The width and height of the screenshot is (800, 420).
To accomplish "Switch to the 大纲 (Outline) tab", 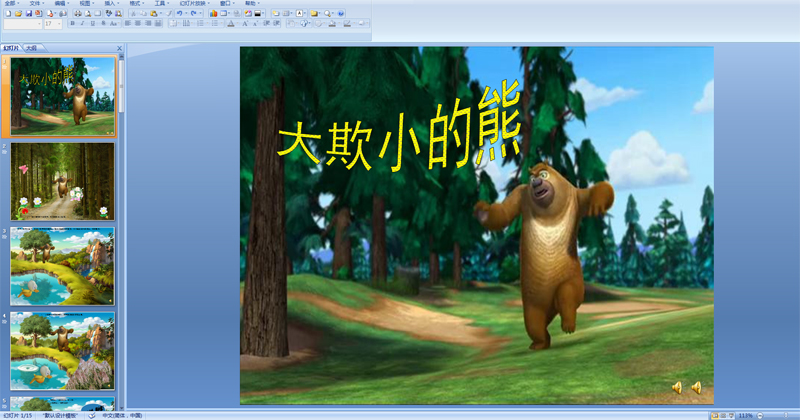I will coord(32,48).
